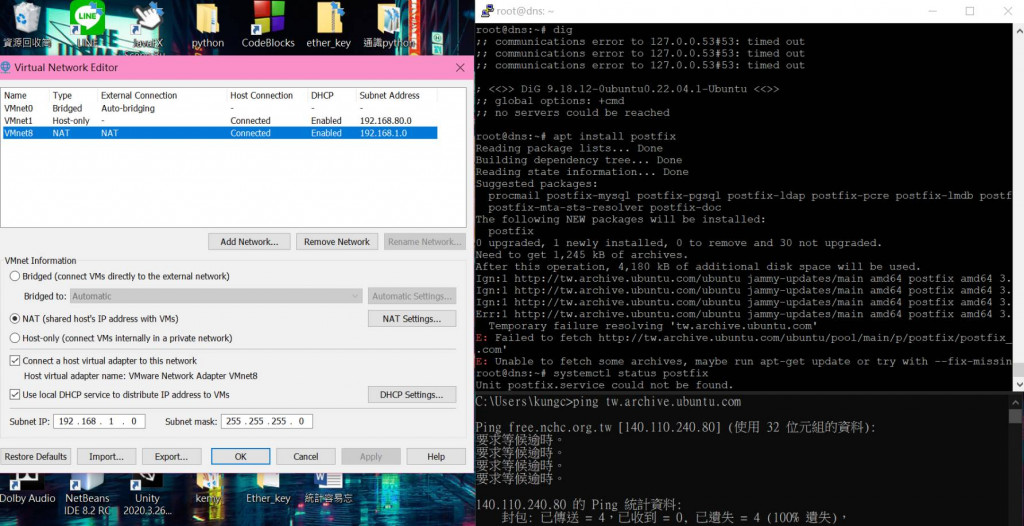Close the Virtual Network Editor dialog
Image resolution: width=1024 pixels, height=526 pixels.
pyautogui.click(x=460, y=67)
